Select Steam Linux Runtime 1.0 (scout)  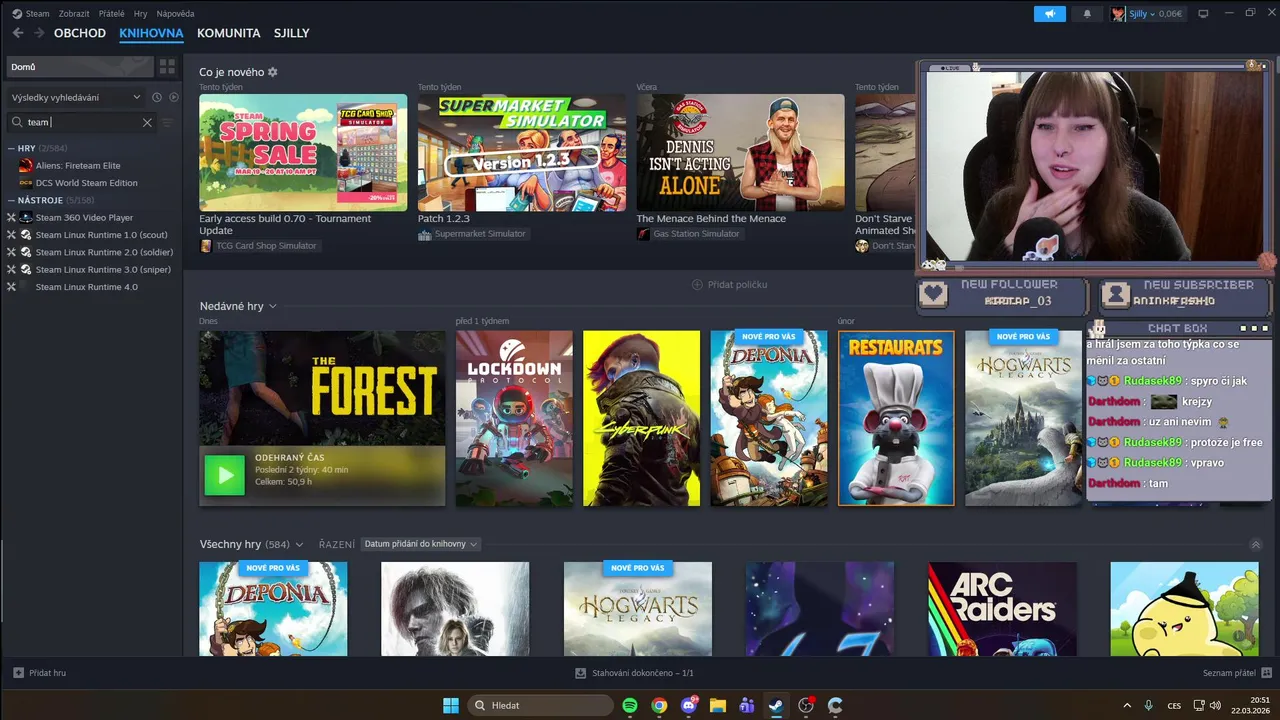point(101,235)
